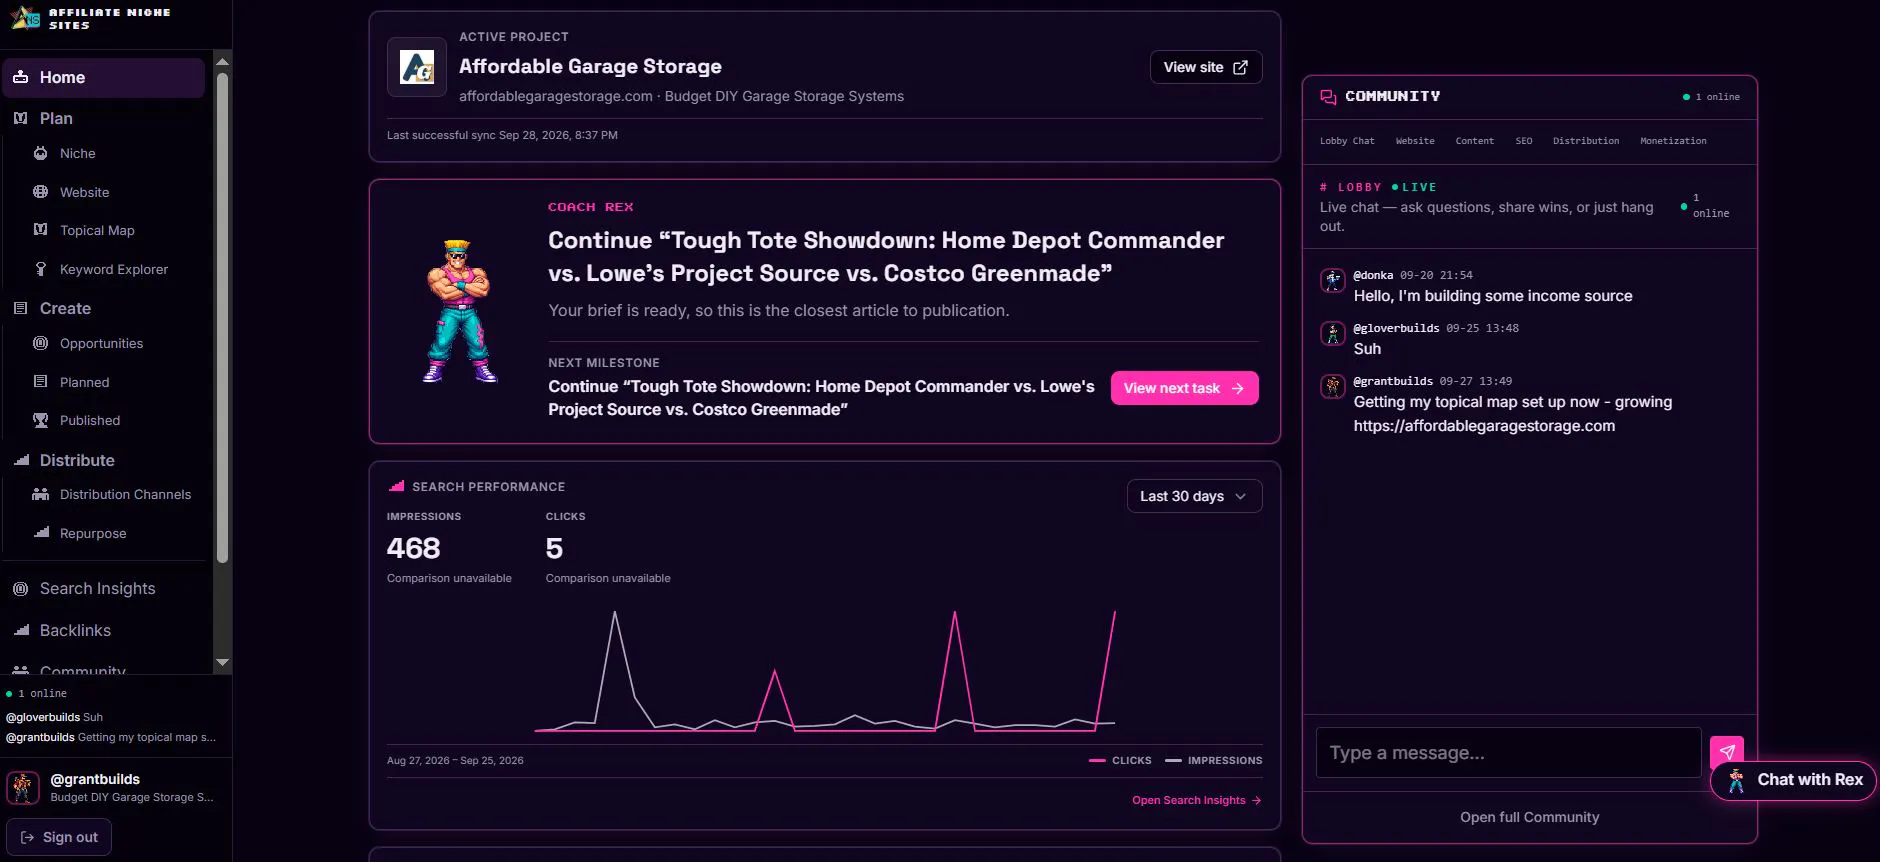Click the View next task button
Screen dimensions: 1880x862
[x=1184, y=388]
